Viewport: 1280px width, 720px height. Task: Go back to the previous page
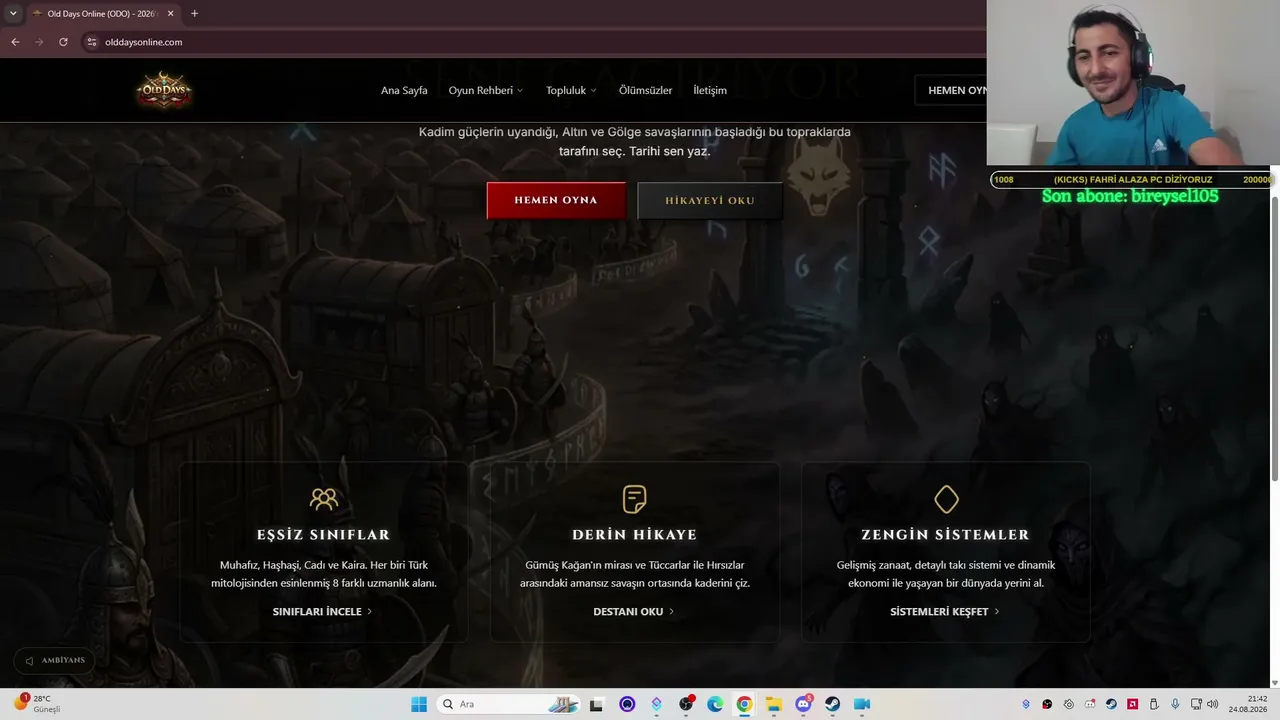click(15, 42)
